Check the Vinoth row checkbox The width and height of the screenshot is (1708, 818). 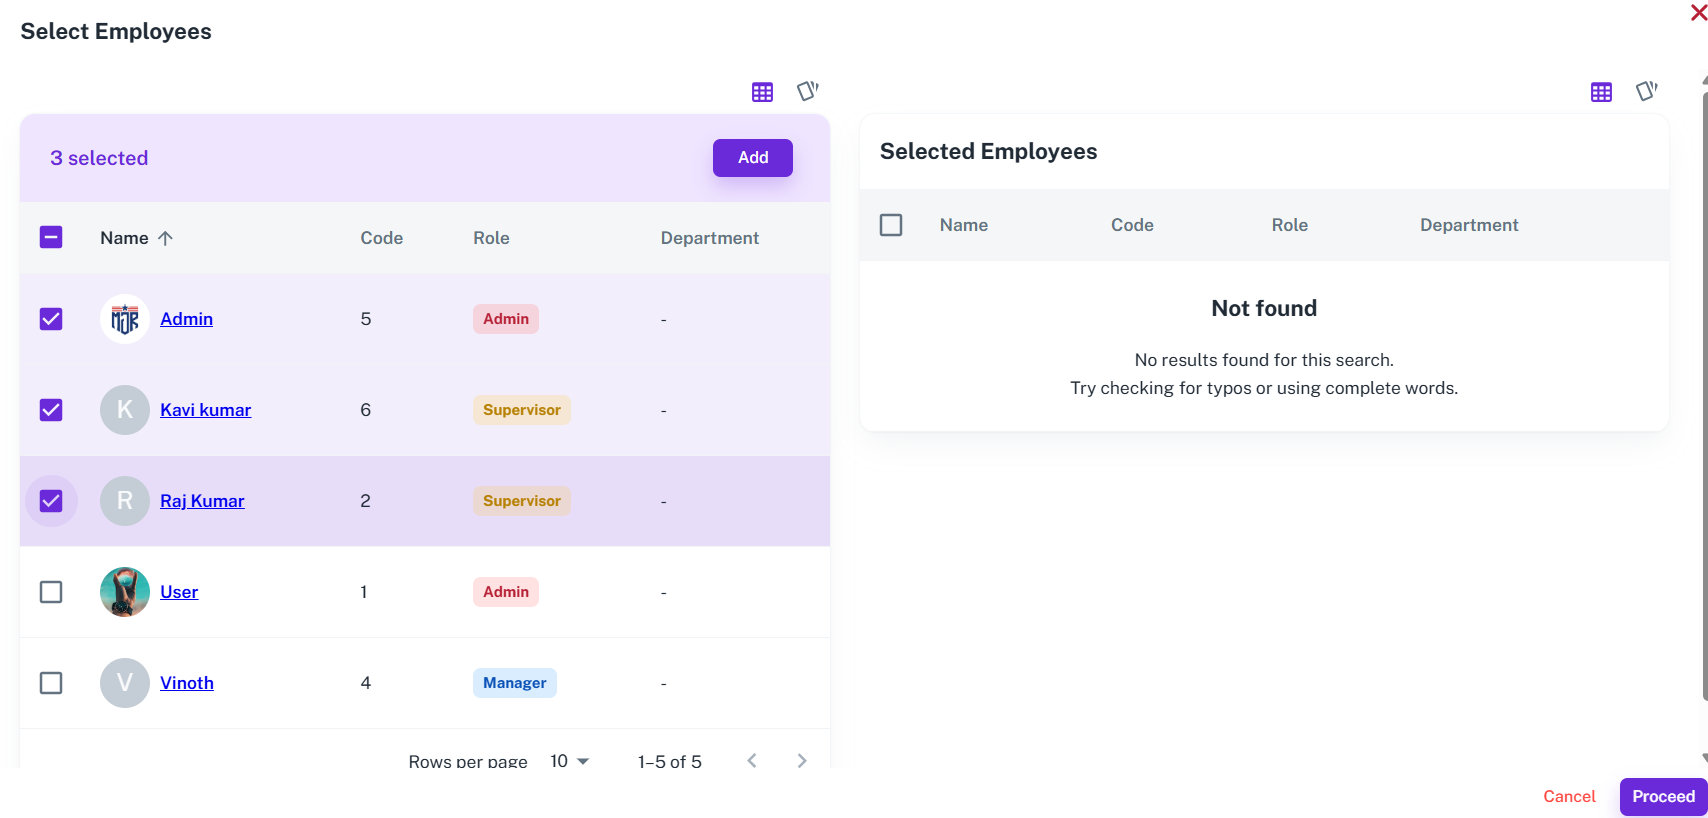coord(51,683)
